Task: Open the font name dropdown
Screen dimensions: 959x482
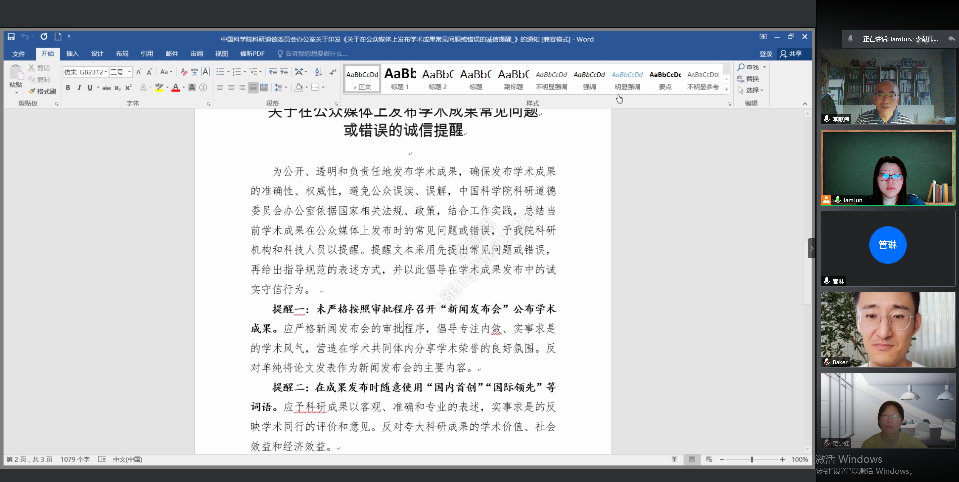Action: (x=104, y=72)
